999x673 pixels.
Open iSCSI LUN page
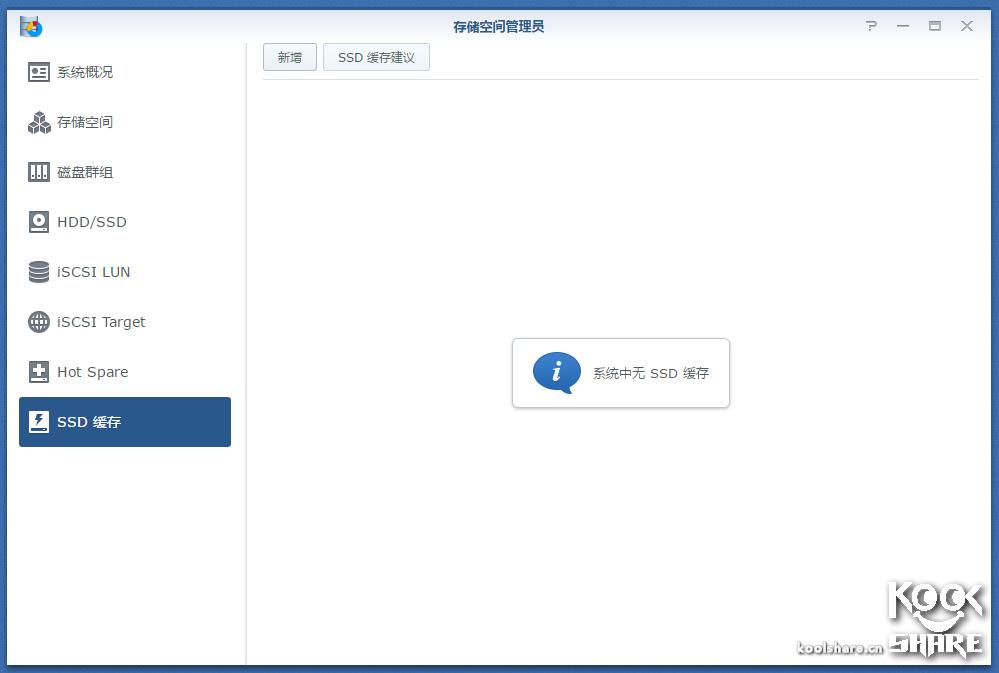coord(125,272)
